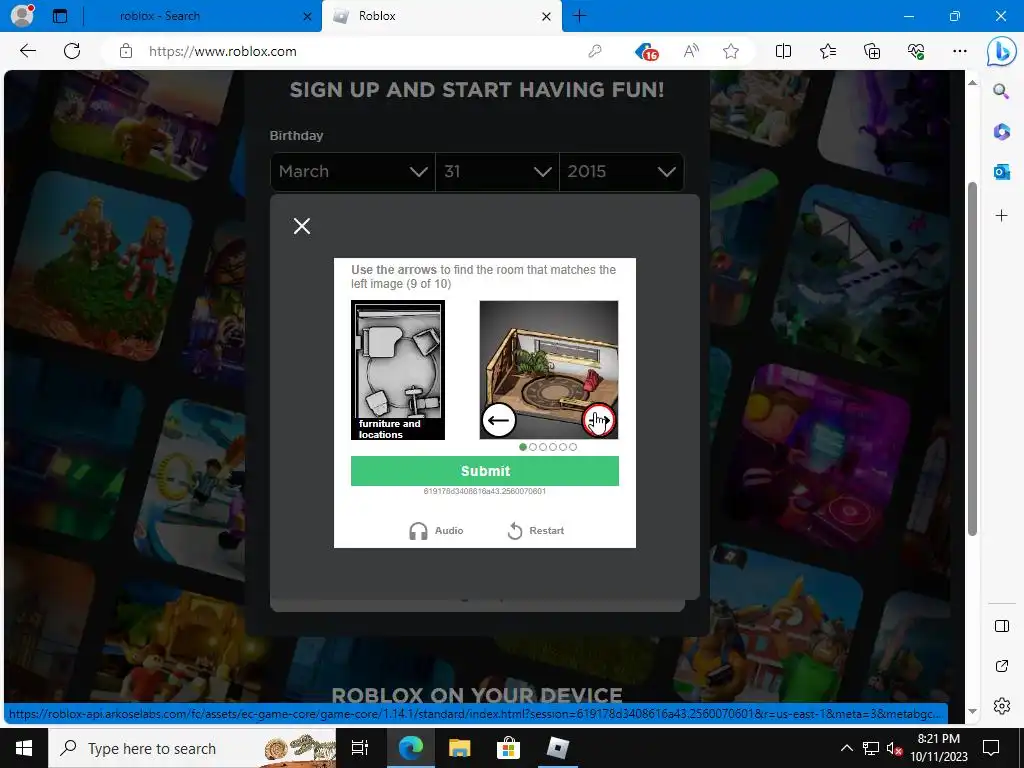
Task: Open Settings and more menu
Action: (x=959, y=51)
